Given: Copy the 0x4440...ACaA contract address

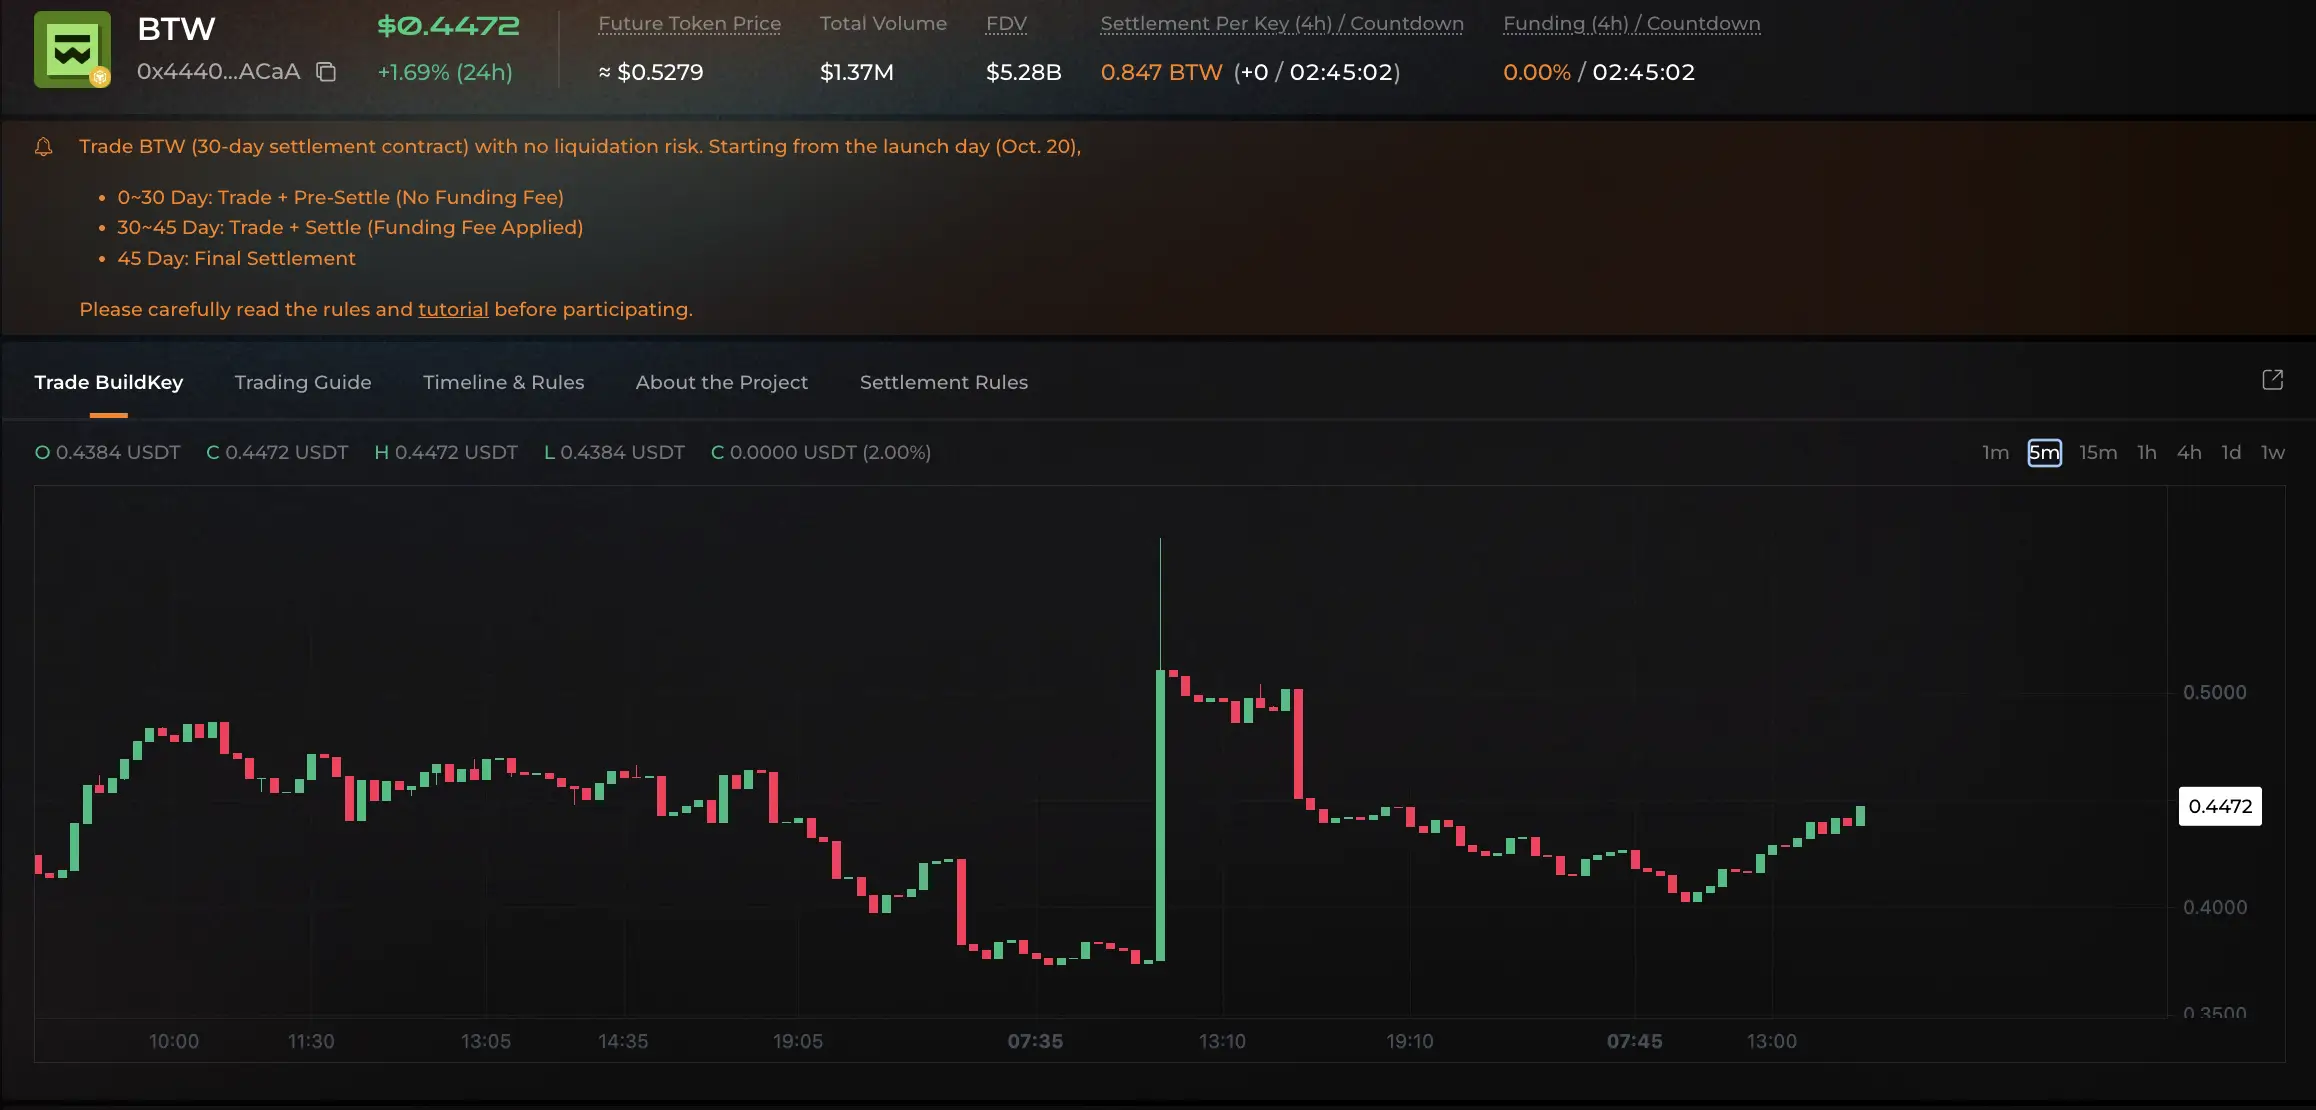Looking at the screenshot, I should (x=326, y=72).
